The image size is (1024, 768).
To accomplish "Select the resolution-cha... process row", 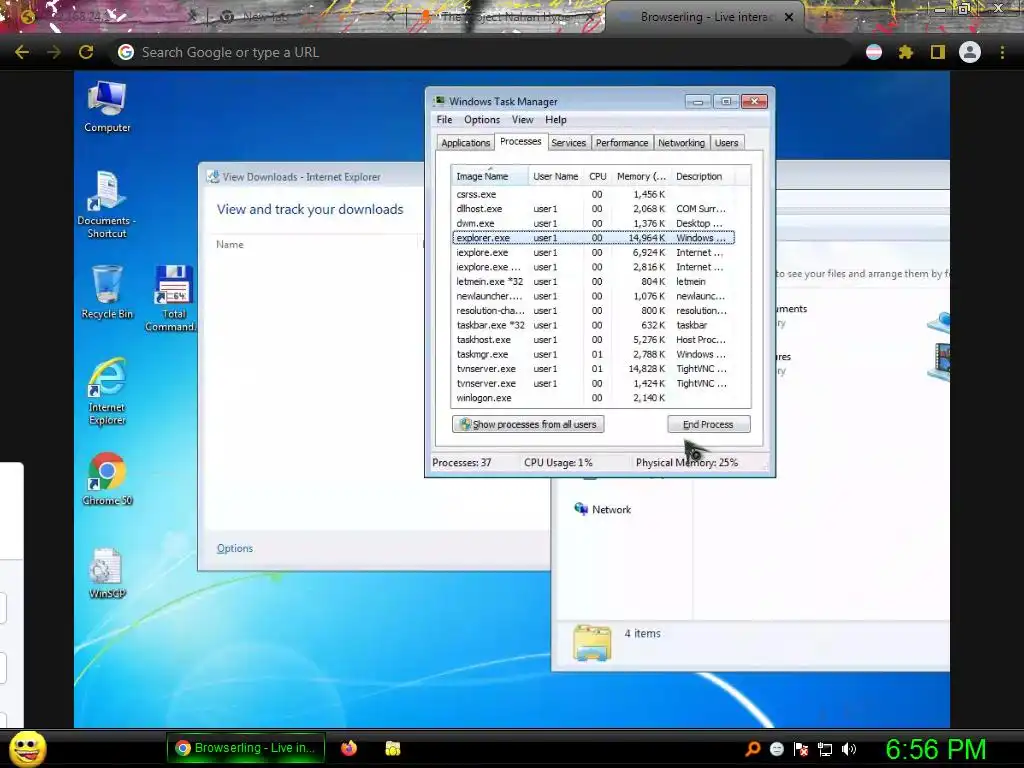I will 593,311.
